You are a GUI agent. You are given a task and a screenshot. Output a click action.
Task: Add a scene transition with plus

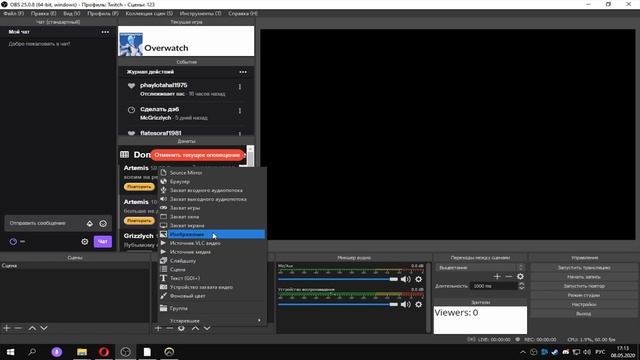pyautogui.click(x=497, y=277)
